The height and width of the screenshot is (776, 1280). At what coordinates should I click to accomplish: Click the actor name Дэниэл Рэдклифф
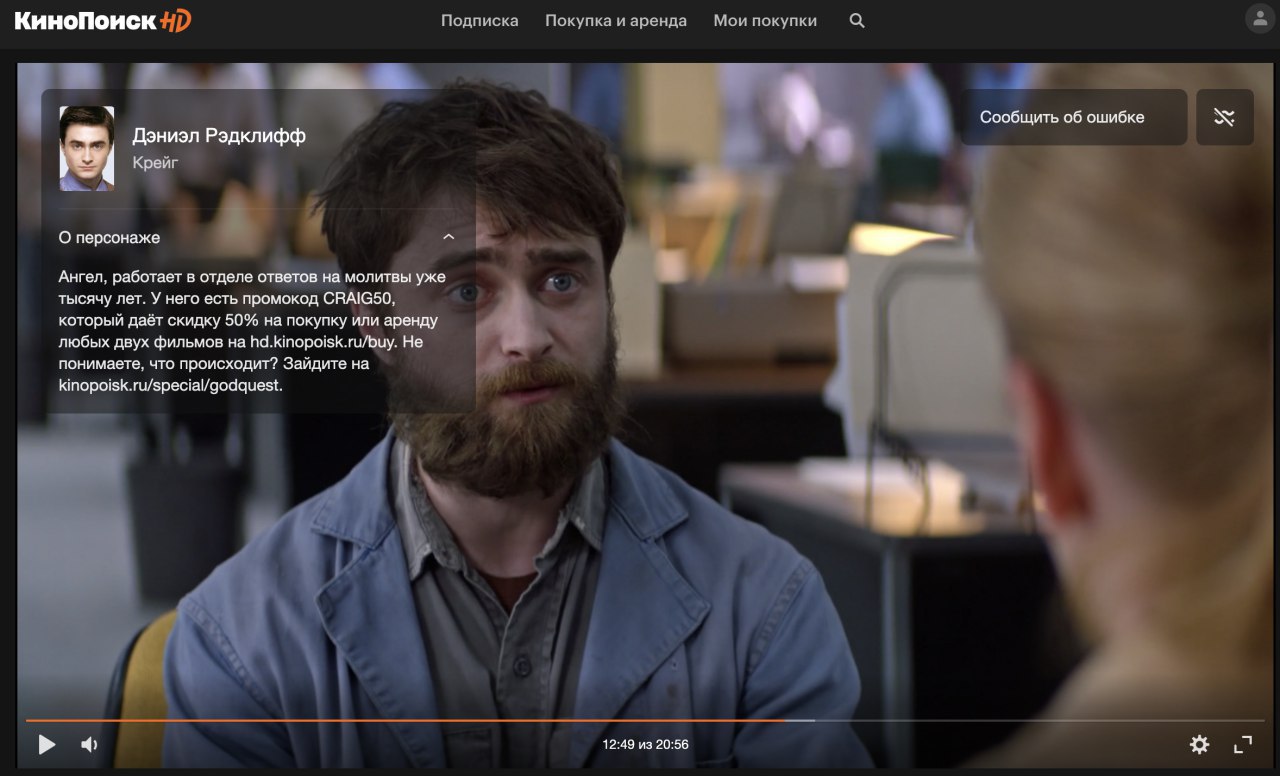pos(219,136)
